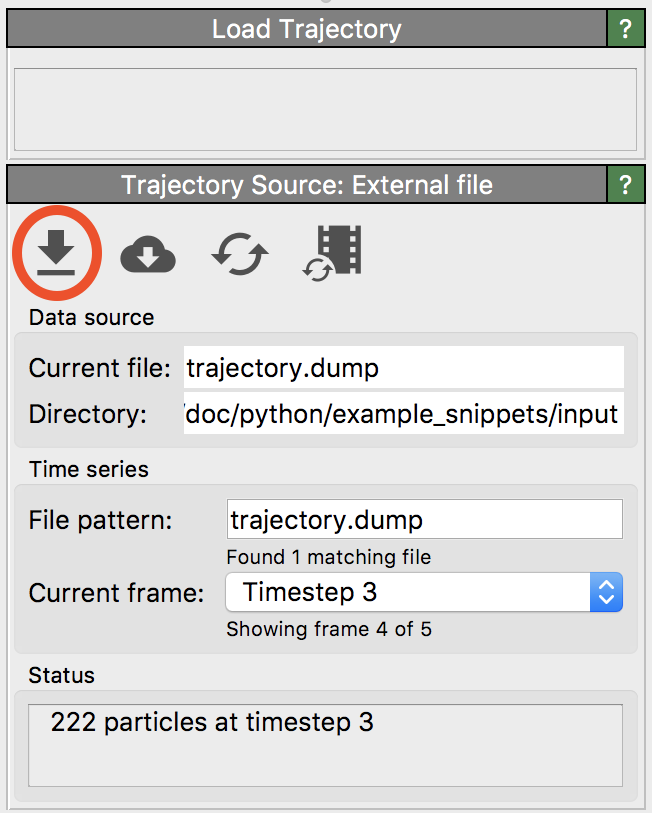Click the Directory path field
This screenshot has width=652, height=813.
(404, 414)
